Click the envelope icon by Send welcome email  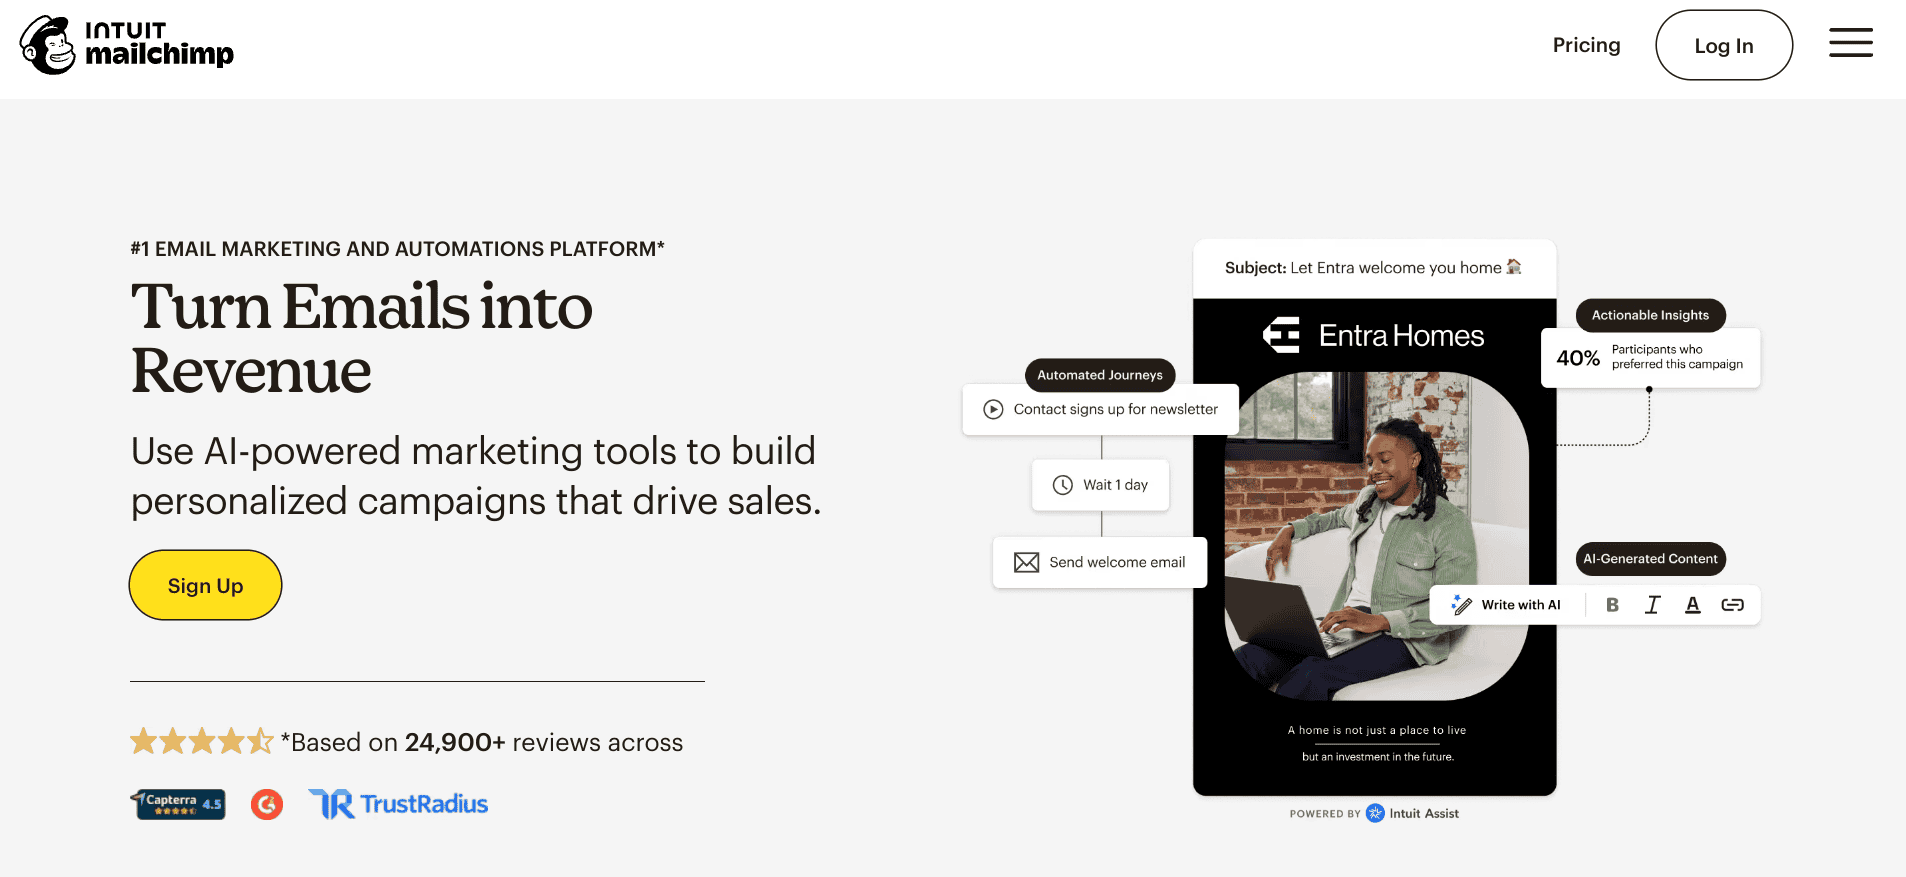pyautogui.click(x=1026, y=562)
